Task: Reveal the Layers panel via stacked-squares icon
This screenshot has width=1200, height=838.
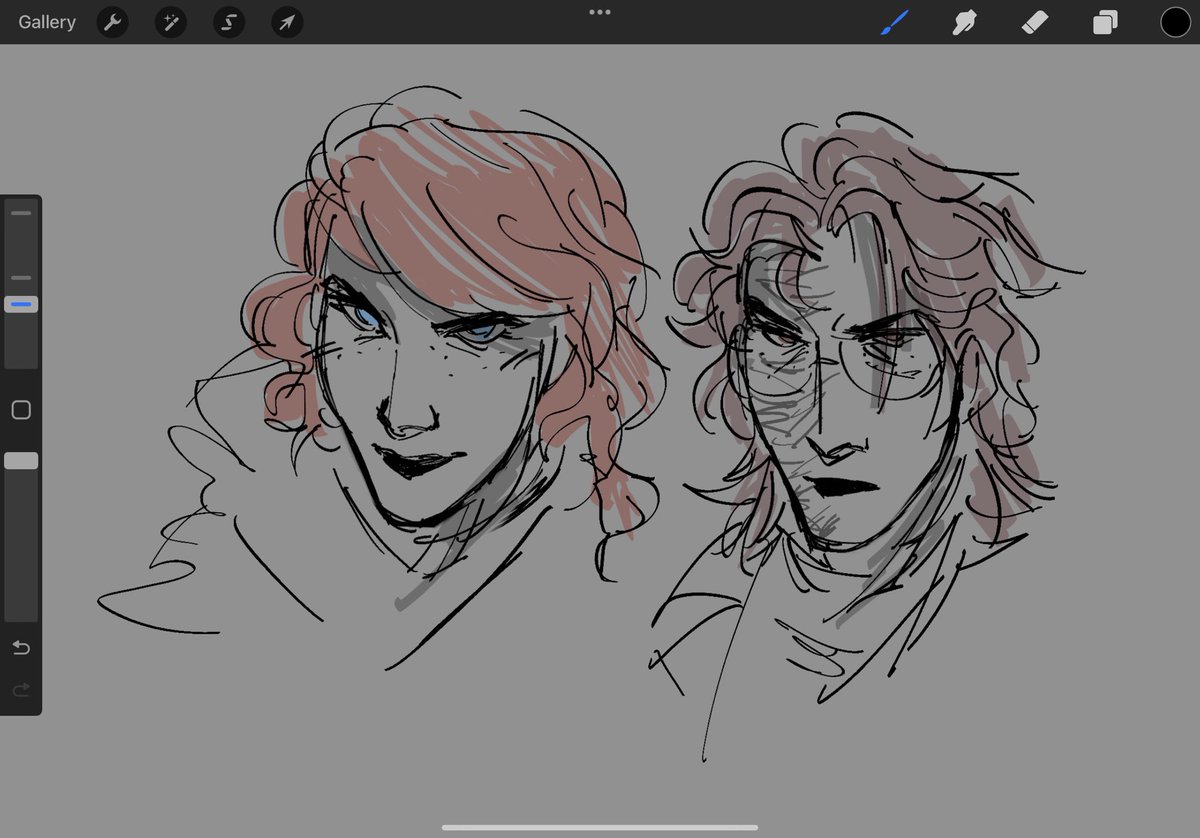Action: coord(1105,21)
